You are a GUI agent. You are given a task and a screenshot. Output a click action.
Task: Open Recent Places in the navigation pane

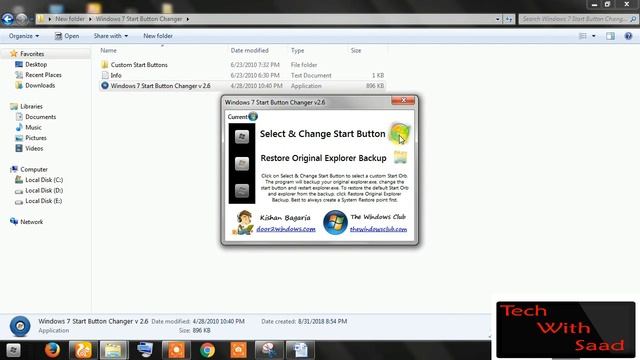[x=43, y=75]
